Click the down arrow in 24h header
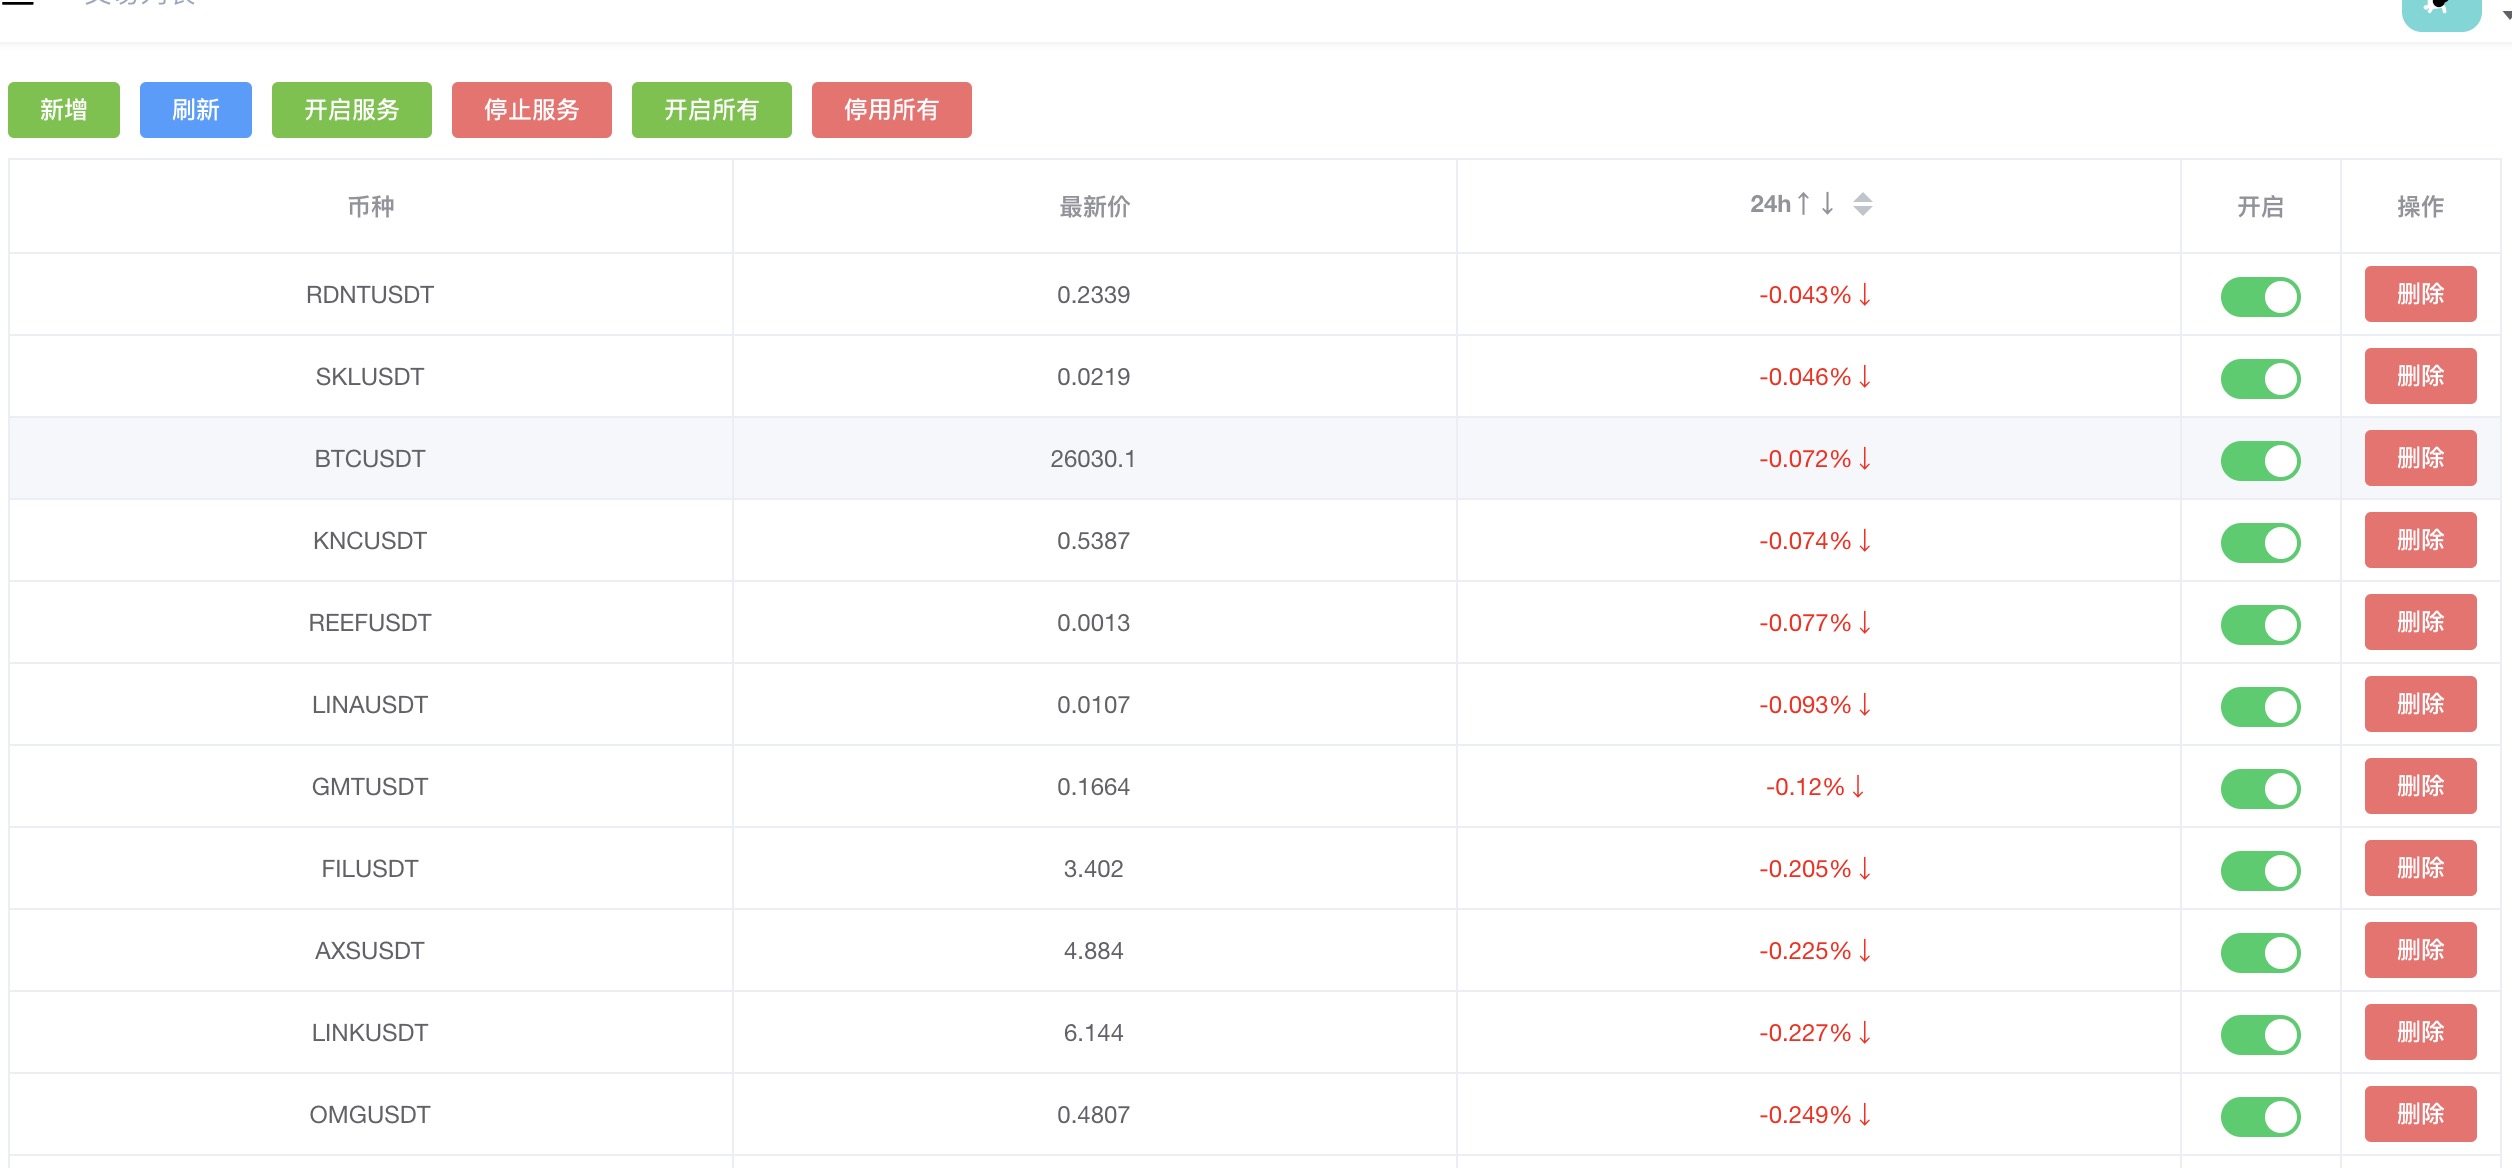This screenshot has height=1168, width=2512. tap(1827, 204)
